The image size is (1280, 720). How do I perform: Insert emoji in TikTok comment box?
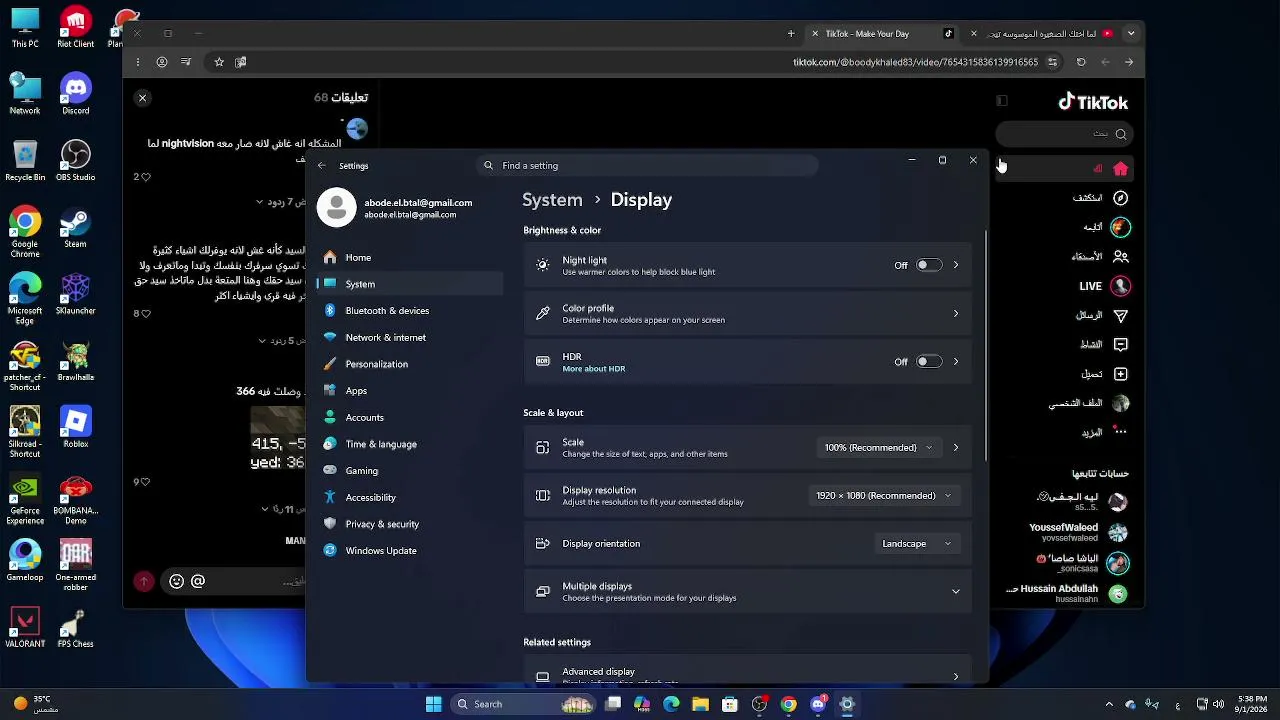tap(177, 581)
